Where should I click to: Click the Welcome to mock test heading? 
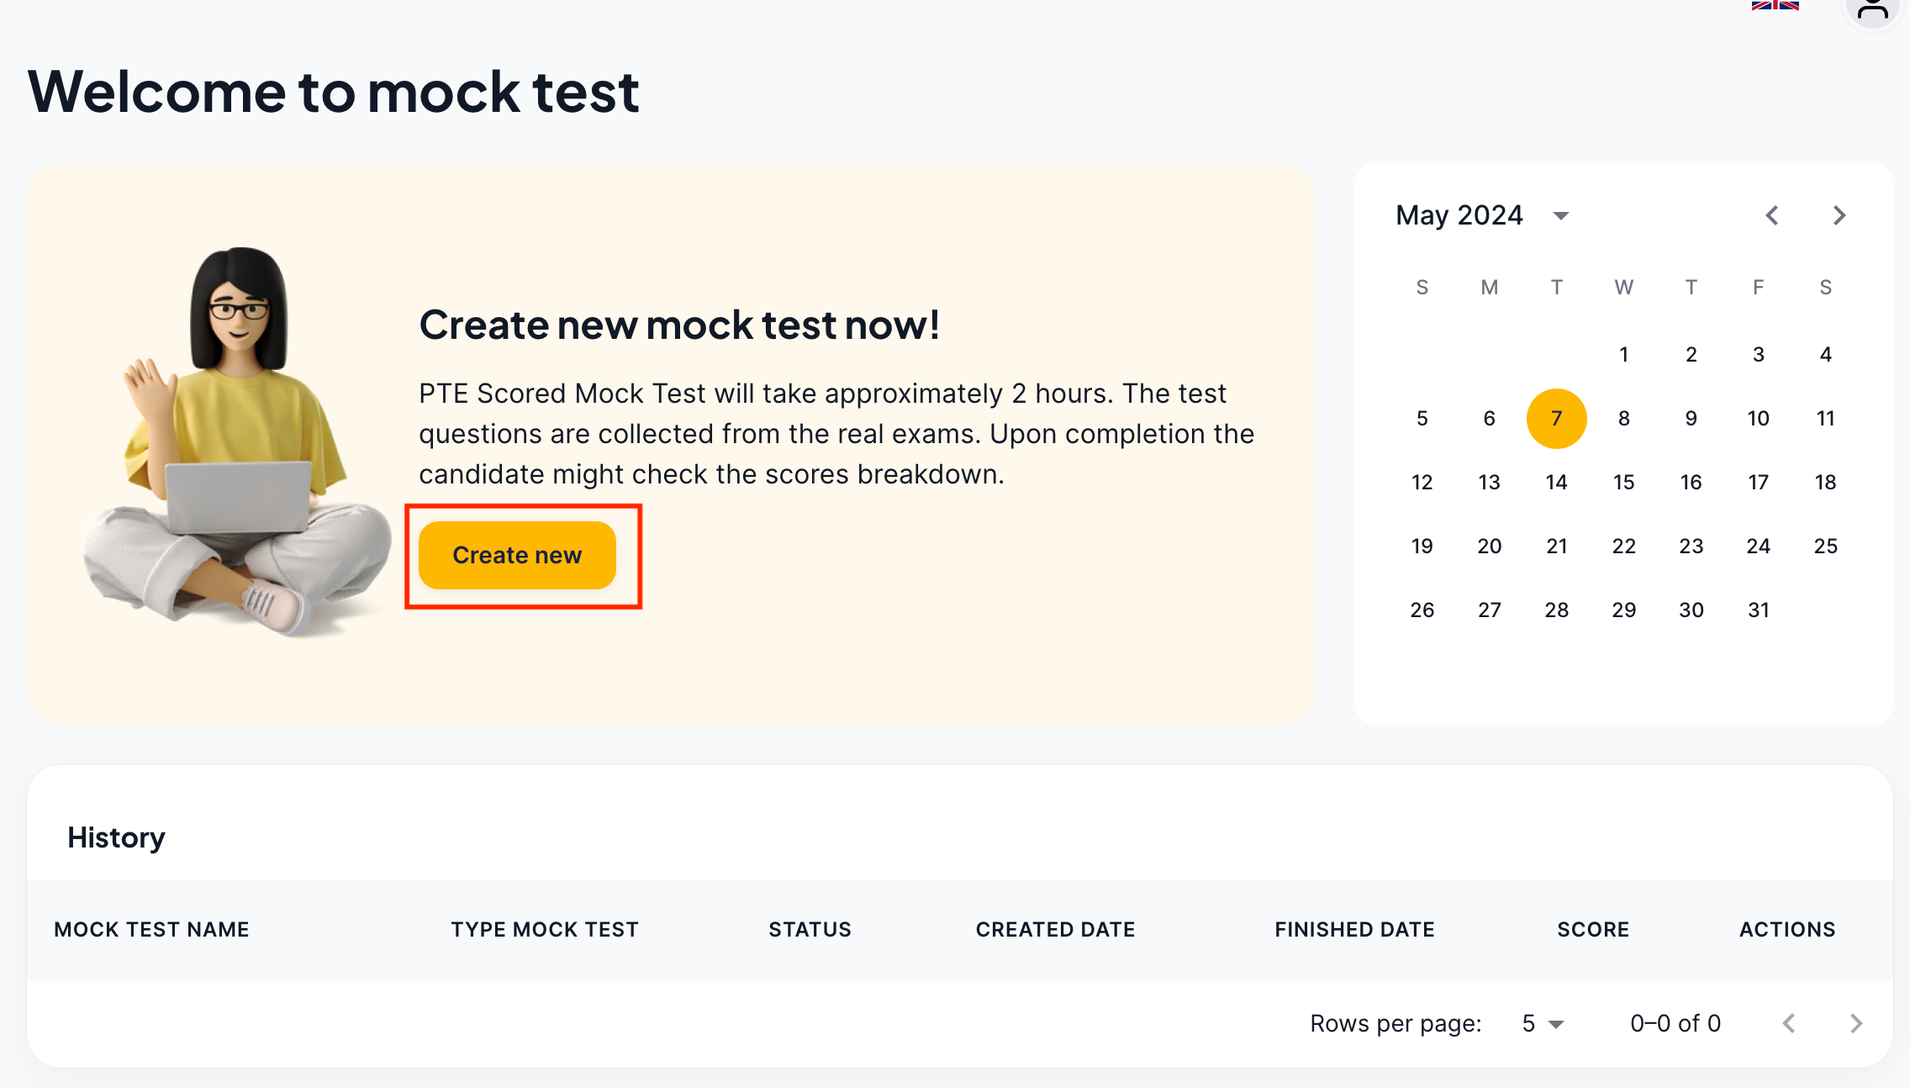(333, 92)
